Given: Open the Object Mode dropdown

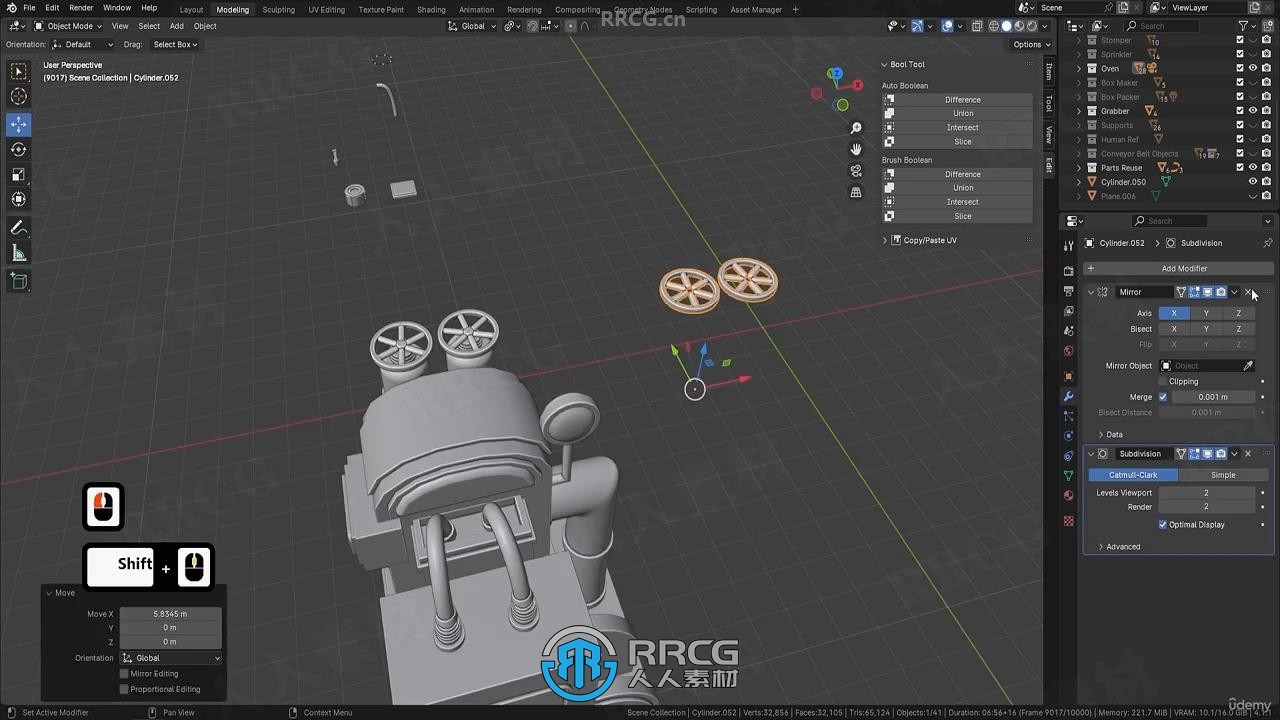Looking at the screenshot, I should tap(68, 26).
